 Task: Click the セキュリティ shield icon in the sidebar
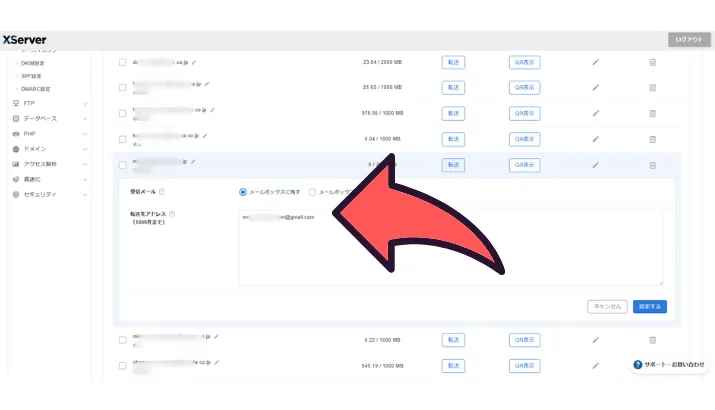[16, 194]
